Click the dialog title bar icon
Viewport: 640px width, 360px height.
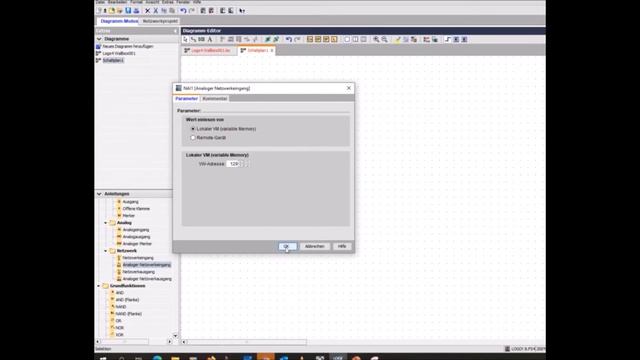tap(178, 88)
